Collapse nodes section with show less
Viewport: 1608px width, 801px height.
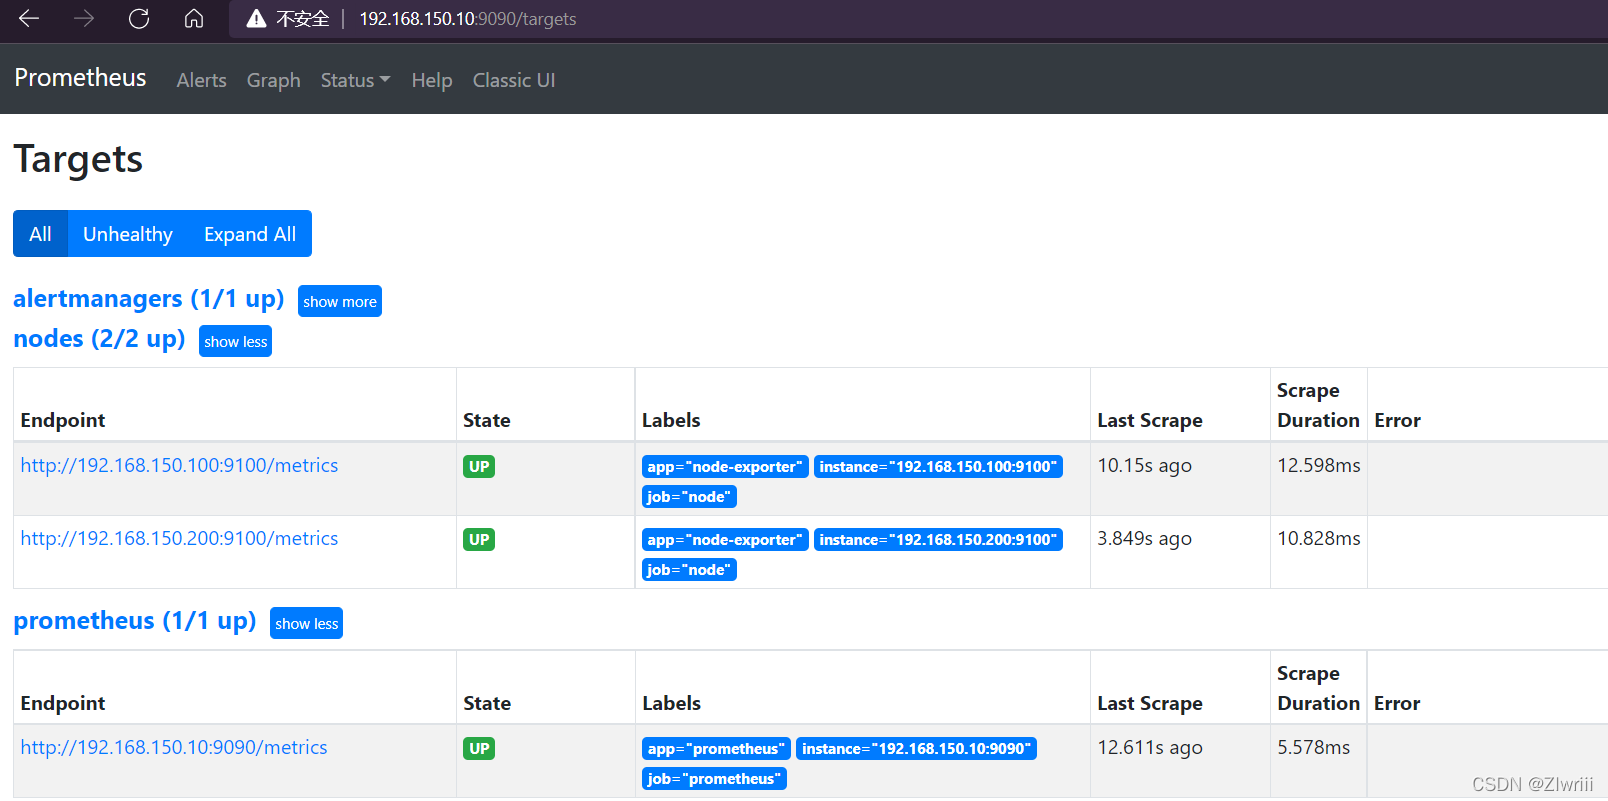pyautogui.click(x=235, y=341)
